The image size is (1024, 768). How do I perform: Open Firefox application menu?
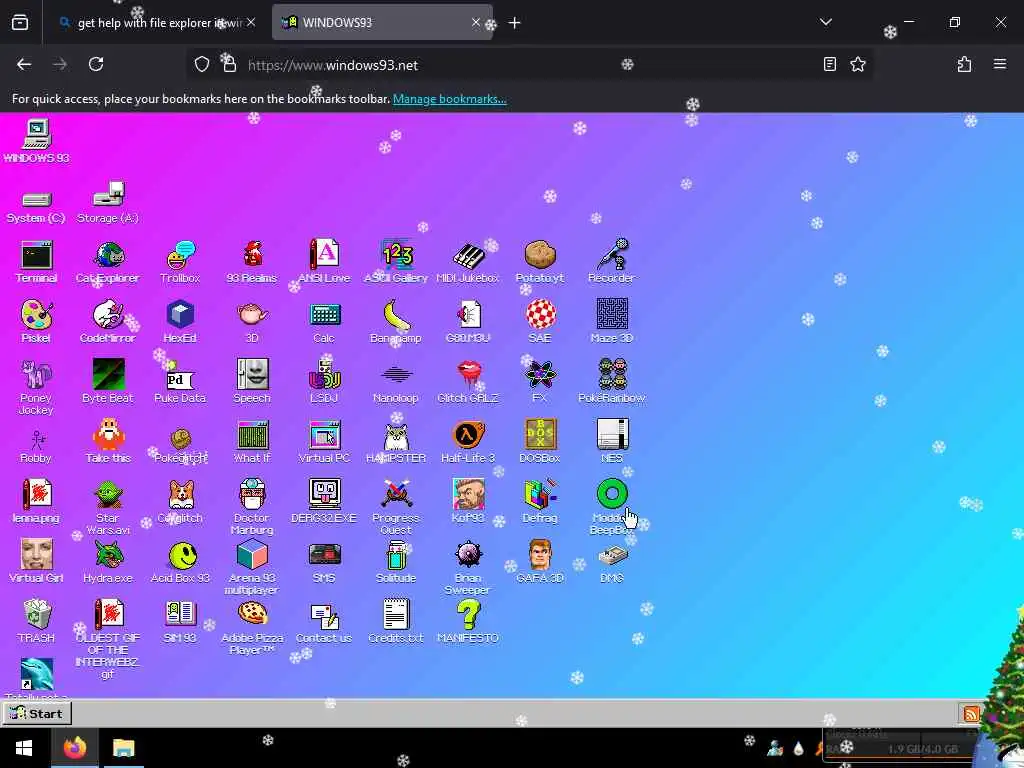999,64
